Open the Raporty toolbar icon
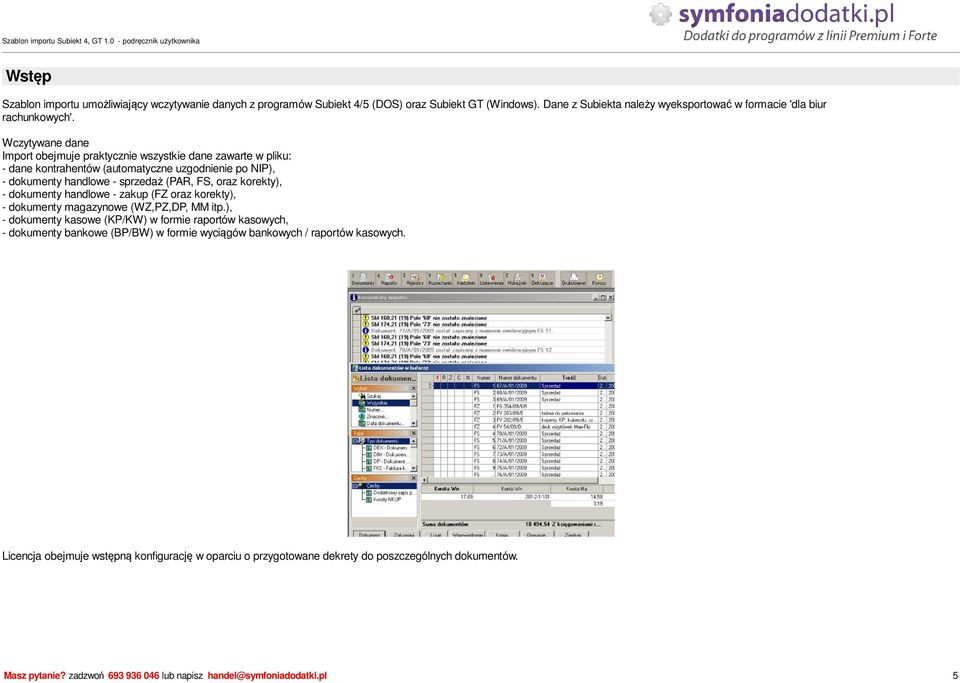The width and height of the screenshot is (960, 683). (x=389, y=280)
